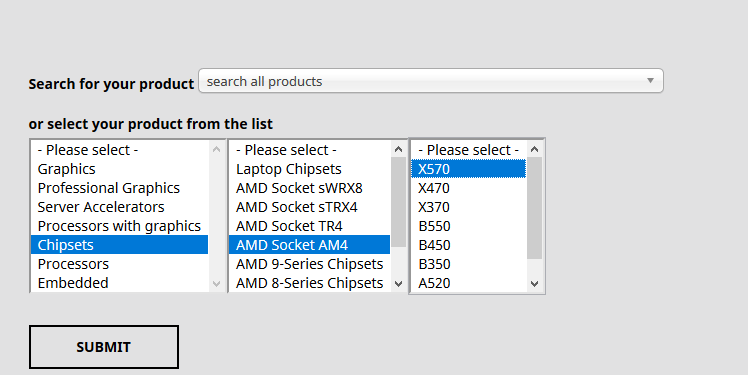Click the chipset model list scrollbar thumb
Image resolution: width=748 pixels, height=375 pixels.
[x=535, y=208]
